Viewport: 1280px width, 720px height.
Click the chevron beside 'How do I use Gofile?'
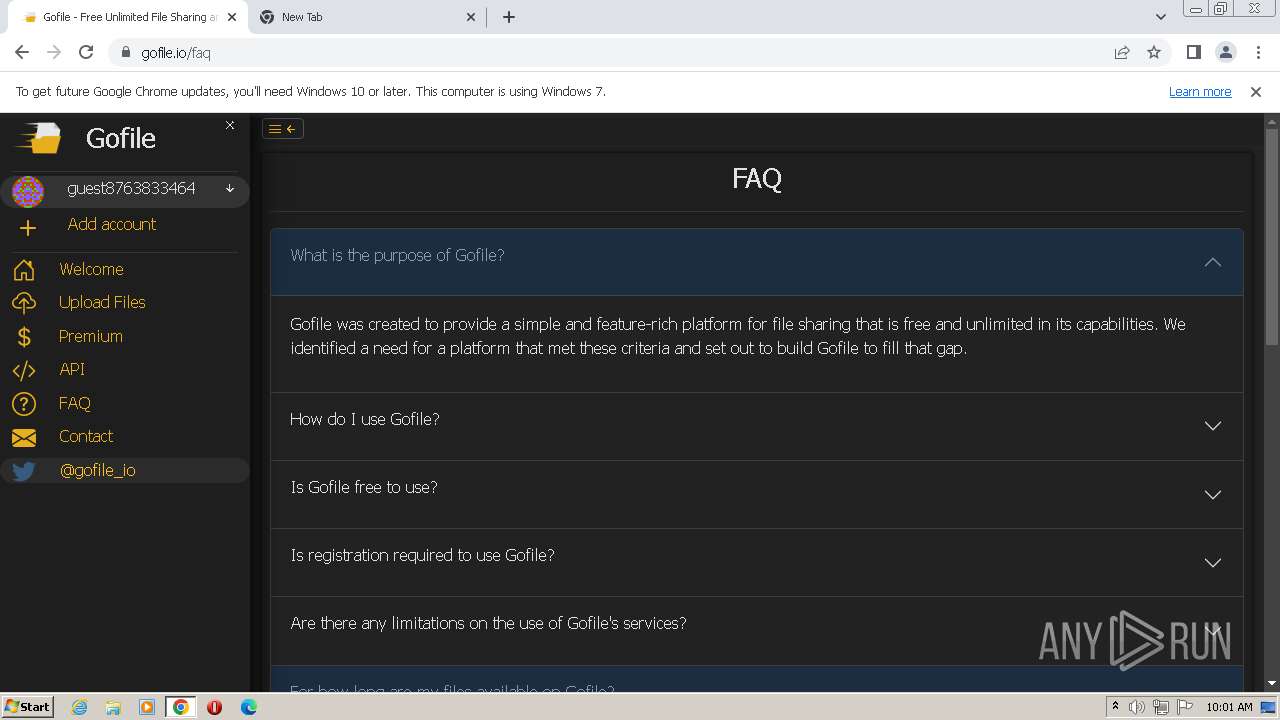pyautogui.click(x=1213, y=426)
